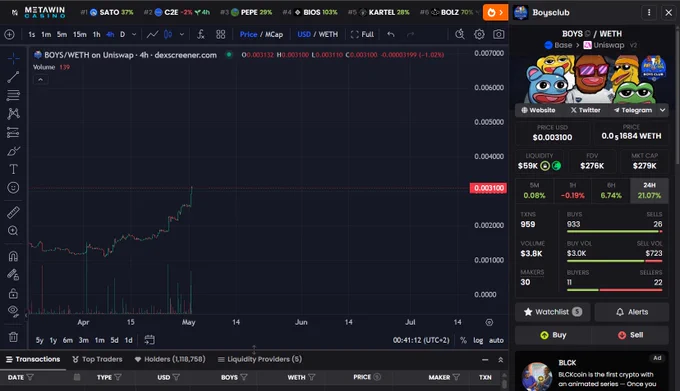680x391 pixels.
Task: Filter transactions by TYPE column
Action: point(118,378)
